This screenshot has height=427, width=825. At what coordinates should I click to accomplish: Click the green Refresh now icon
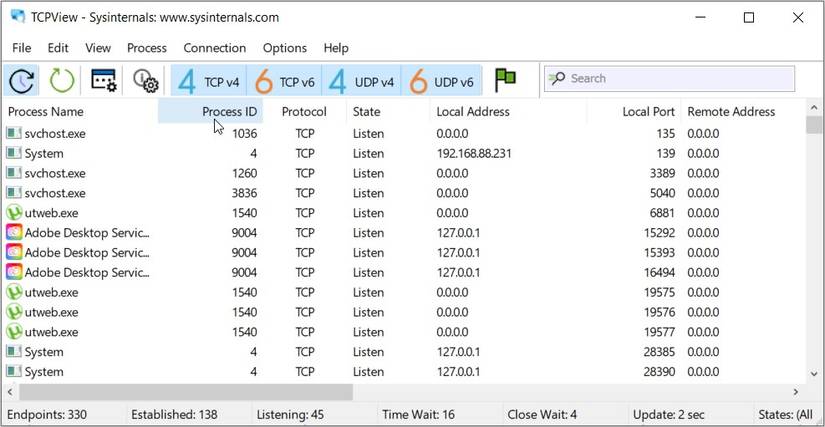click(x=62, y=81)
